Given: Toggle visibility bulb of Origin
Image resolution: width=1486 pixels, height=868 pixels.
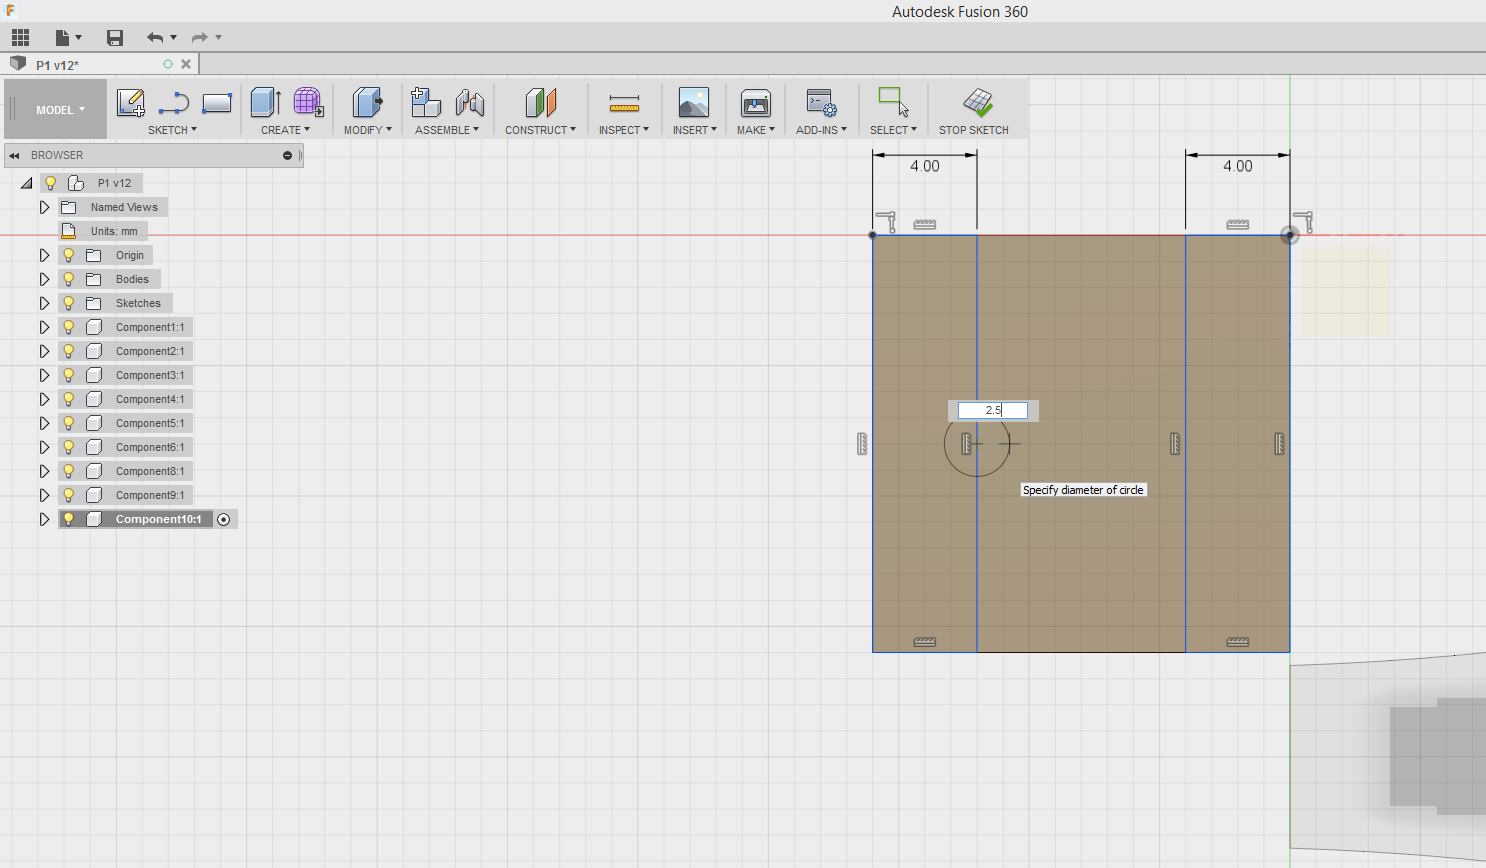Looking at the screenshot, I should point(69,255).
